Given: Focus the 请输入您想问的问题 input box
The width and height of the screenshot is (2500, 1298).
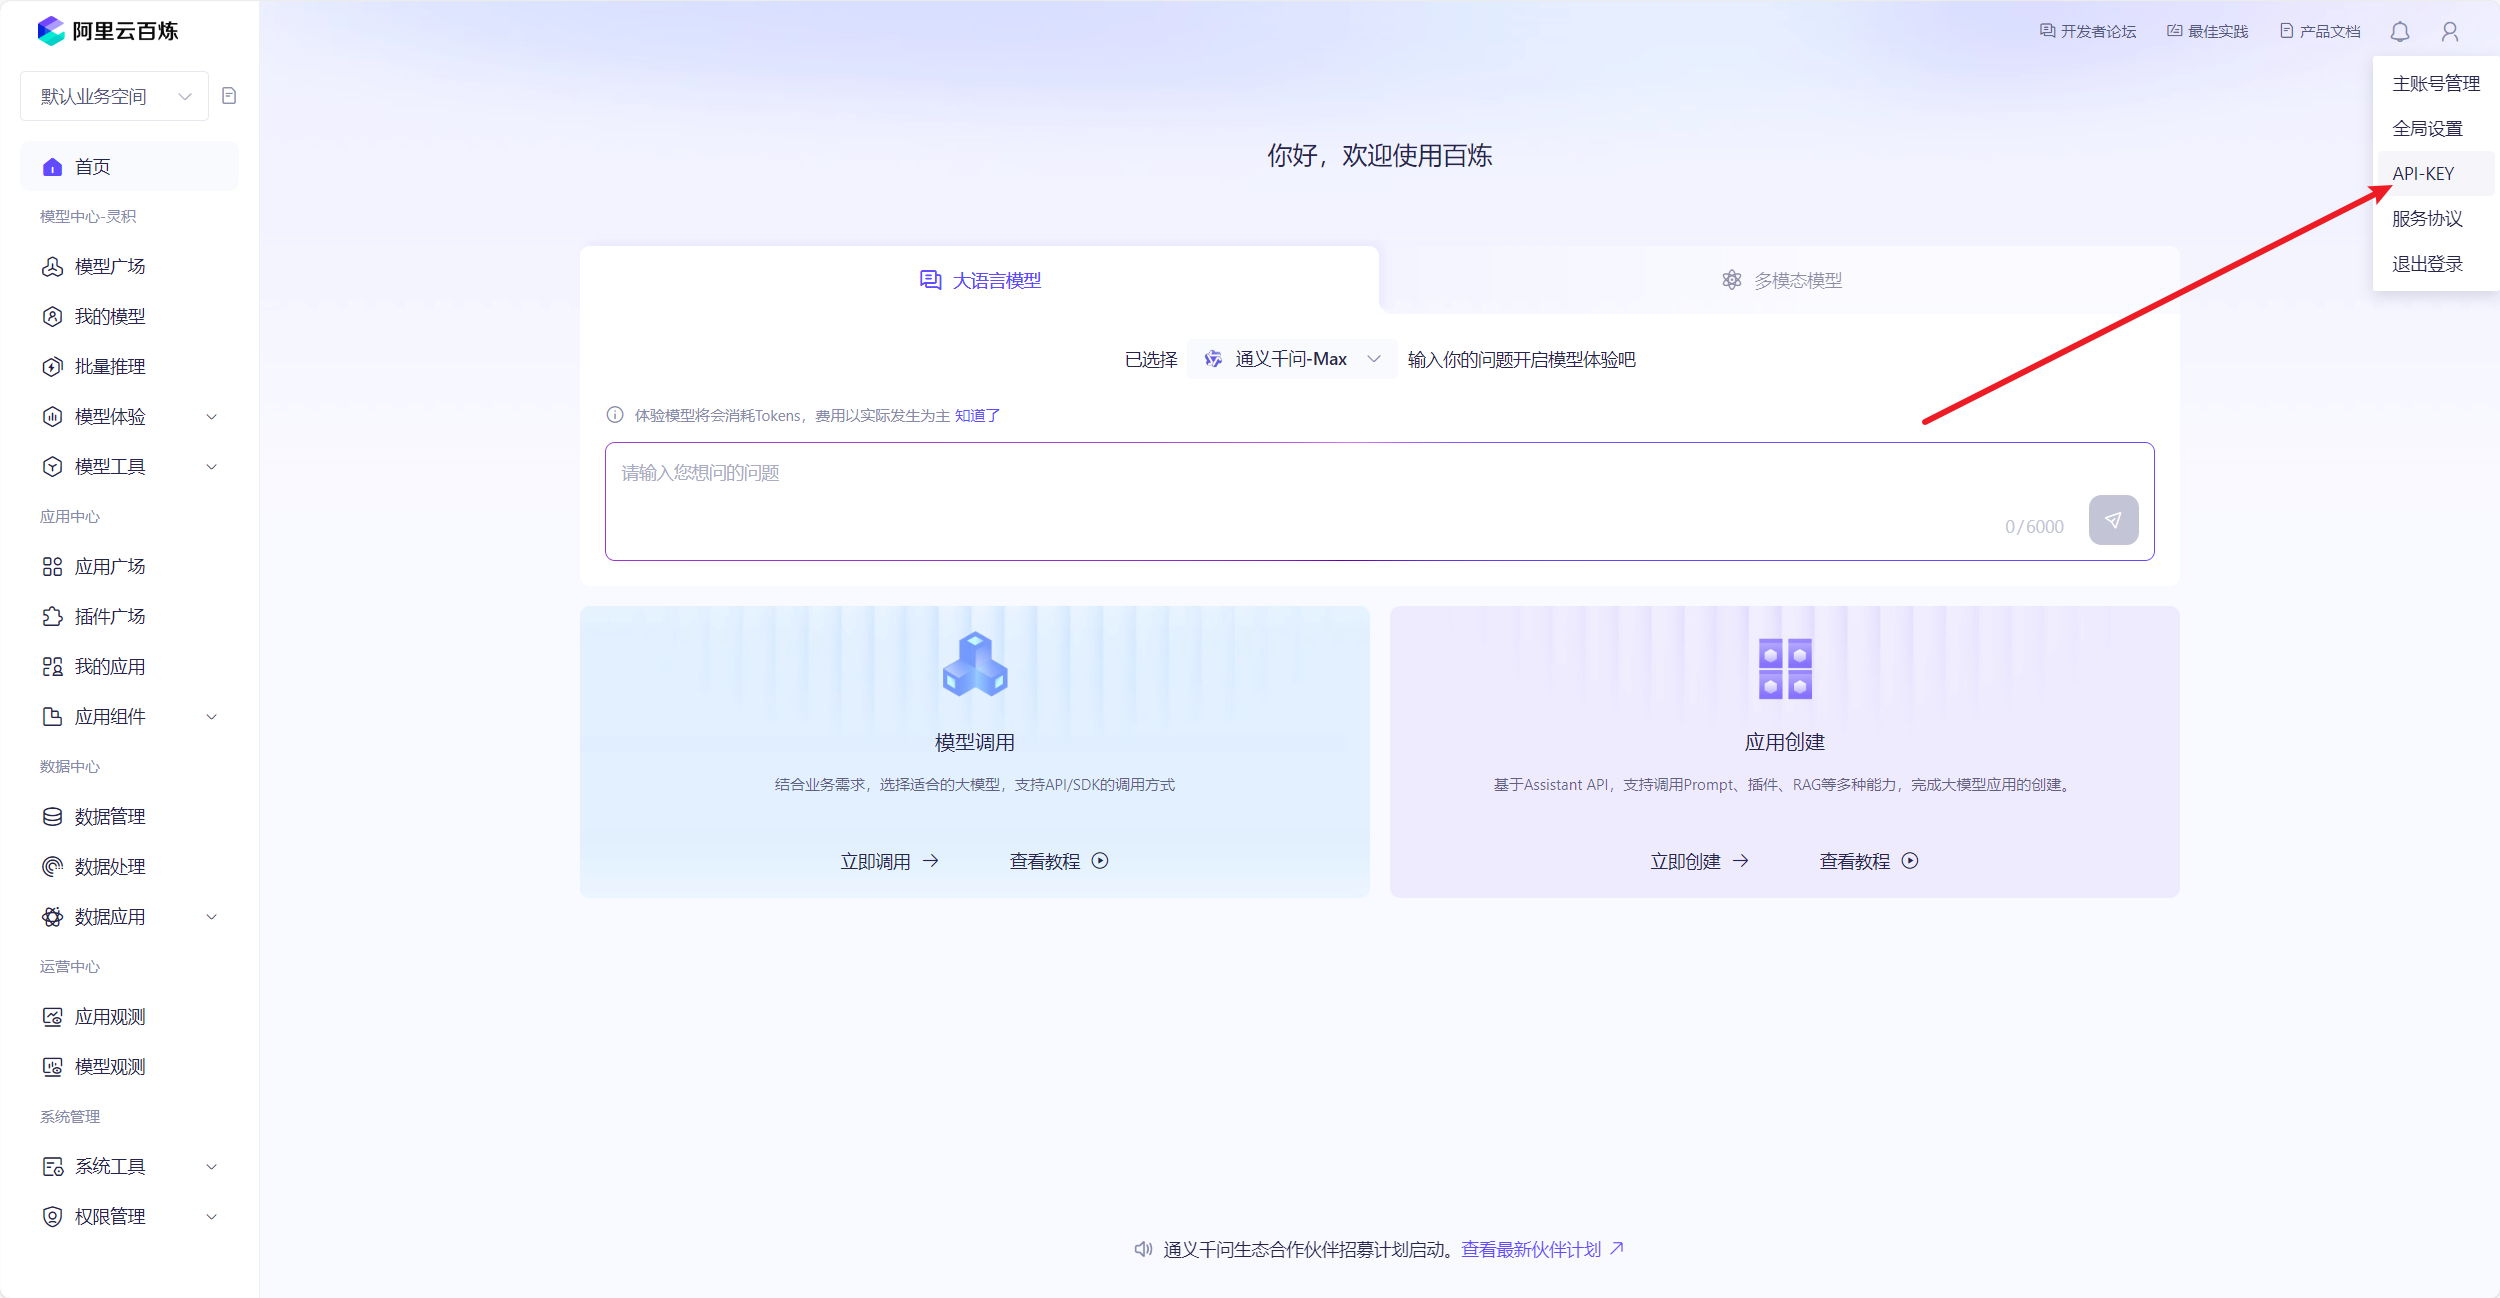Looking at the screenshot, I should [1380, 501].
